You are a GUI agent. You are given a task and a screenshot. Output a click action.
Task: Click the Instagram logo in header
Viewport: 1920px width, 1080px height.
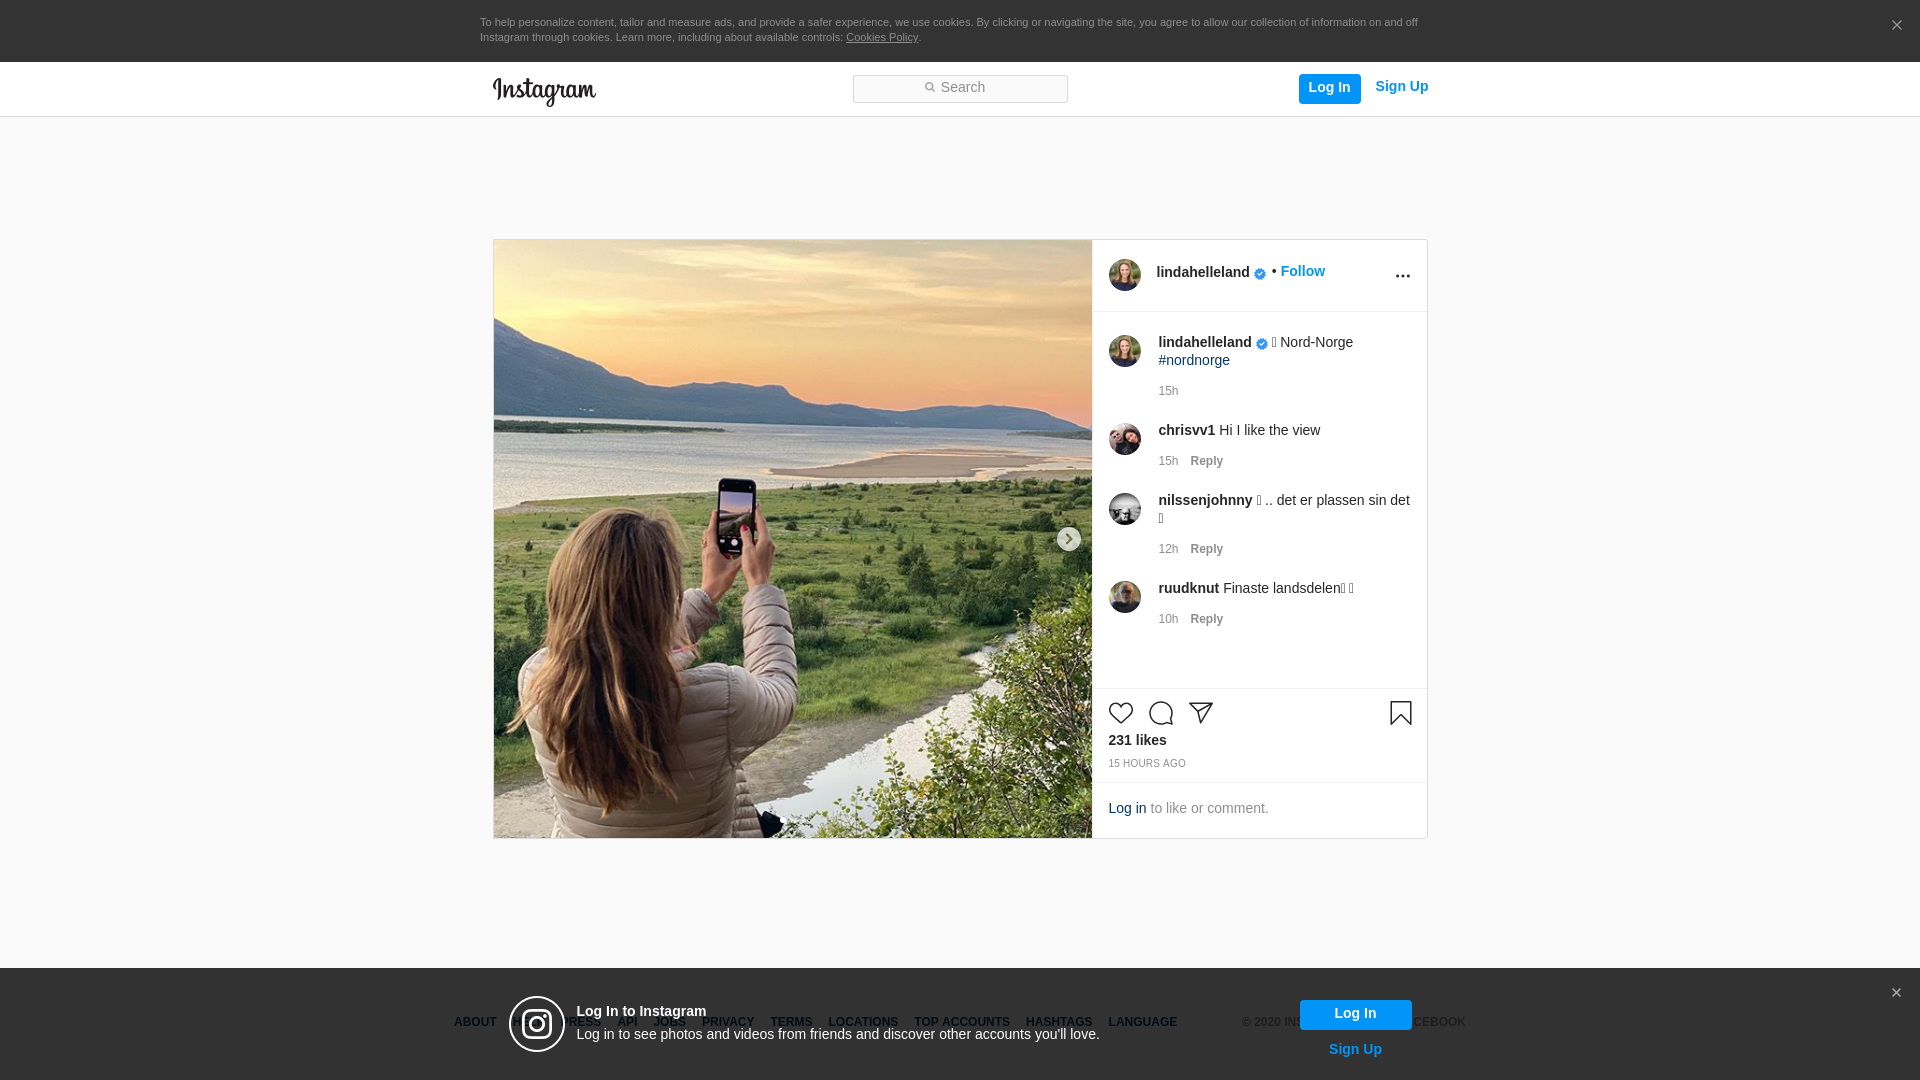coord(544,91)
